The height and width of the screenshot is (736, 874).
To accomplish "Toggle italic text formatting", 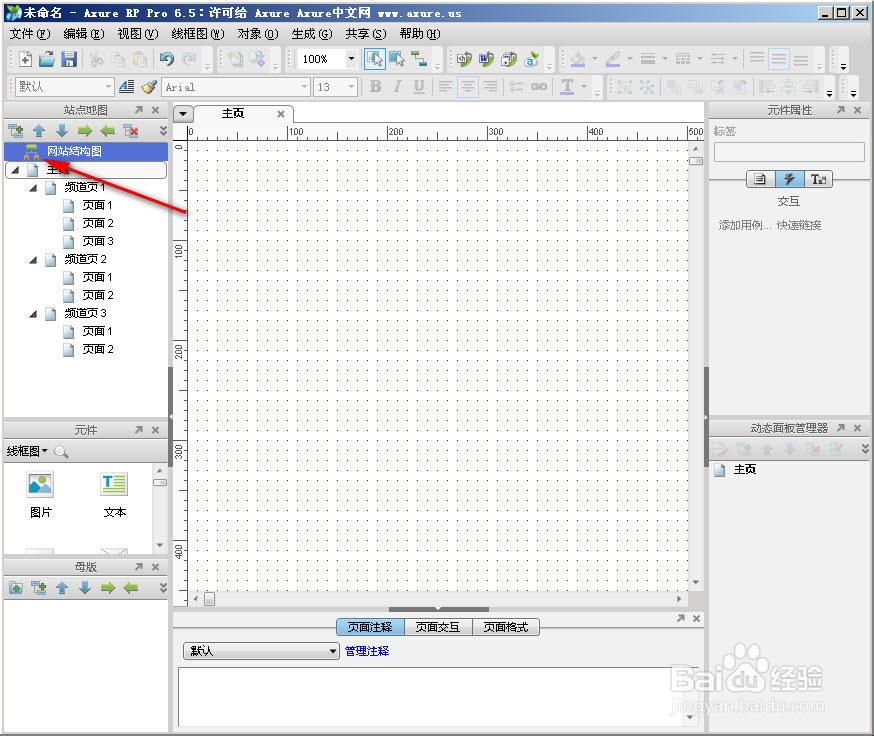I will pyautogui.click(x=397, y=87).
